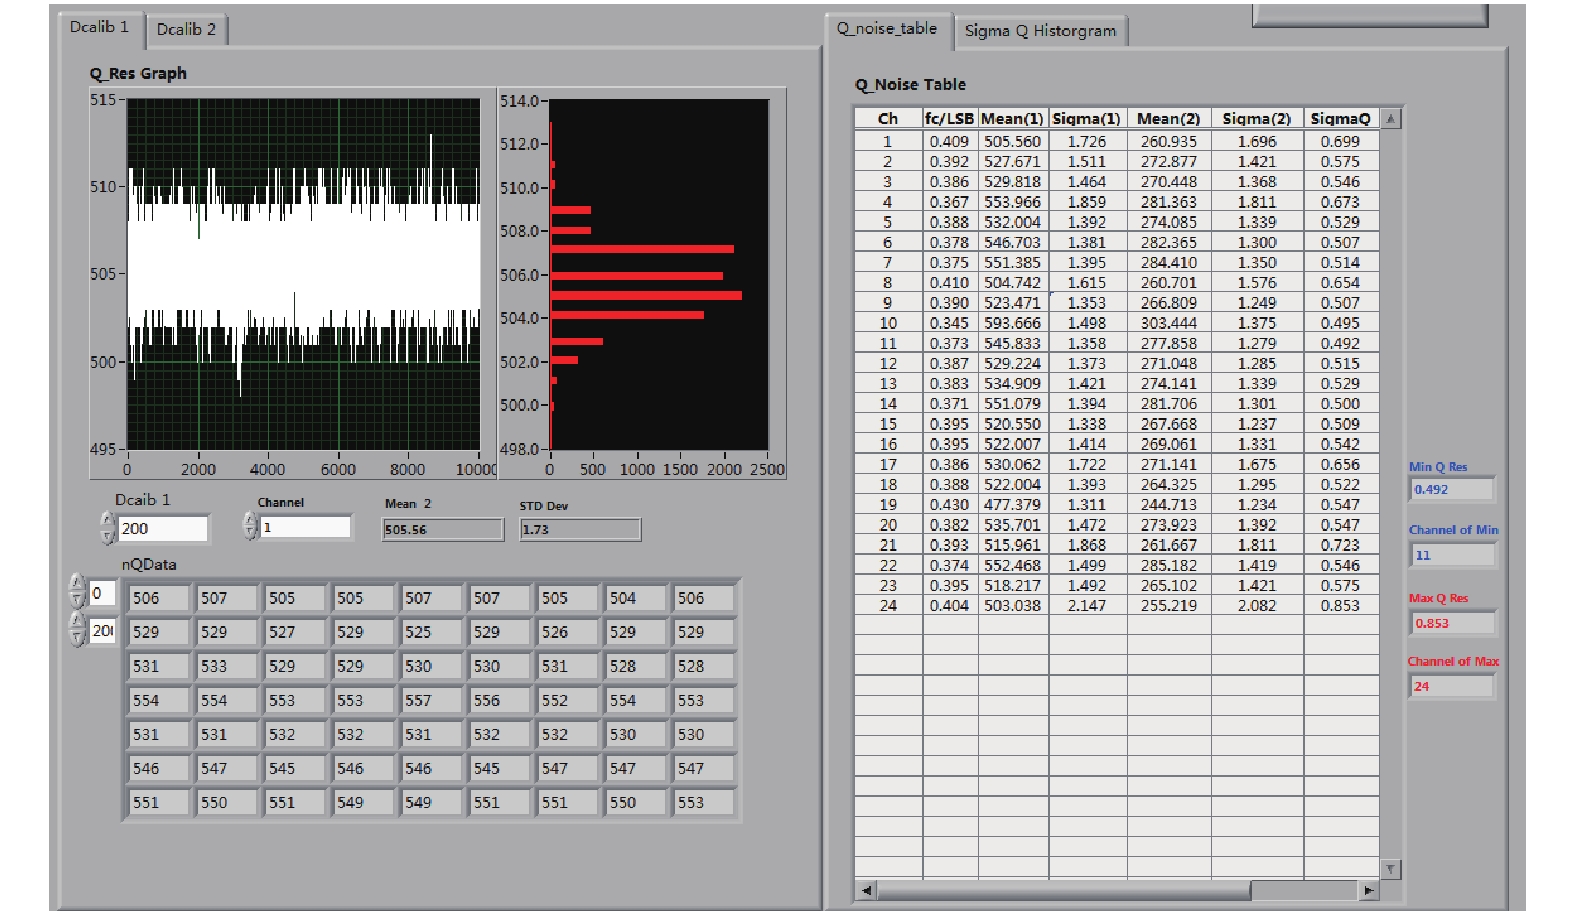The height and width of the screenshot is (915, 1575).
Task: Click the table's scroll up arrow
Action: click(x=1390, y=119)
